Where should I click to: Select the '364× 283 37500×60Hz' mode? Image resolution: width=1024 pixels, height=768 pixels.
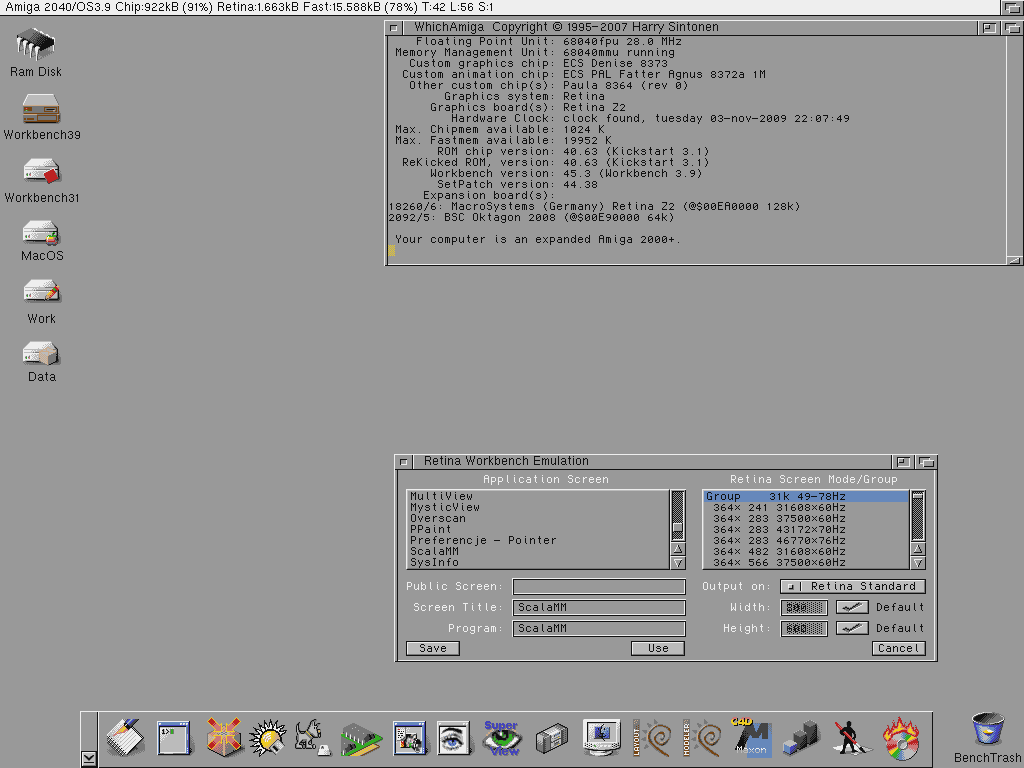tap(806, 519)
